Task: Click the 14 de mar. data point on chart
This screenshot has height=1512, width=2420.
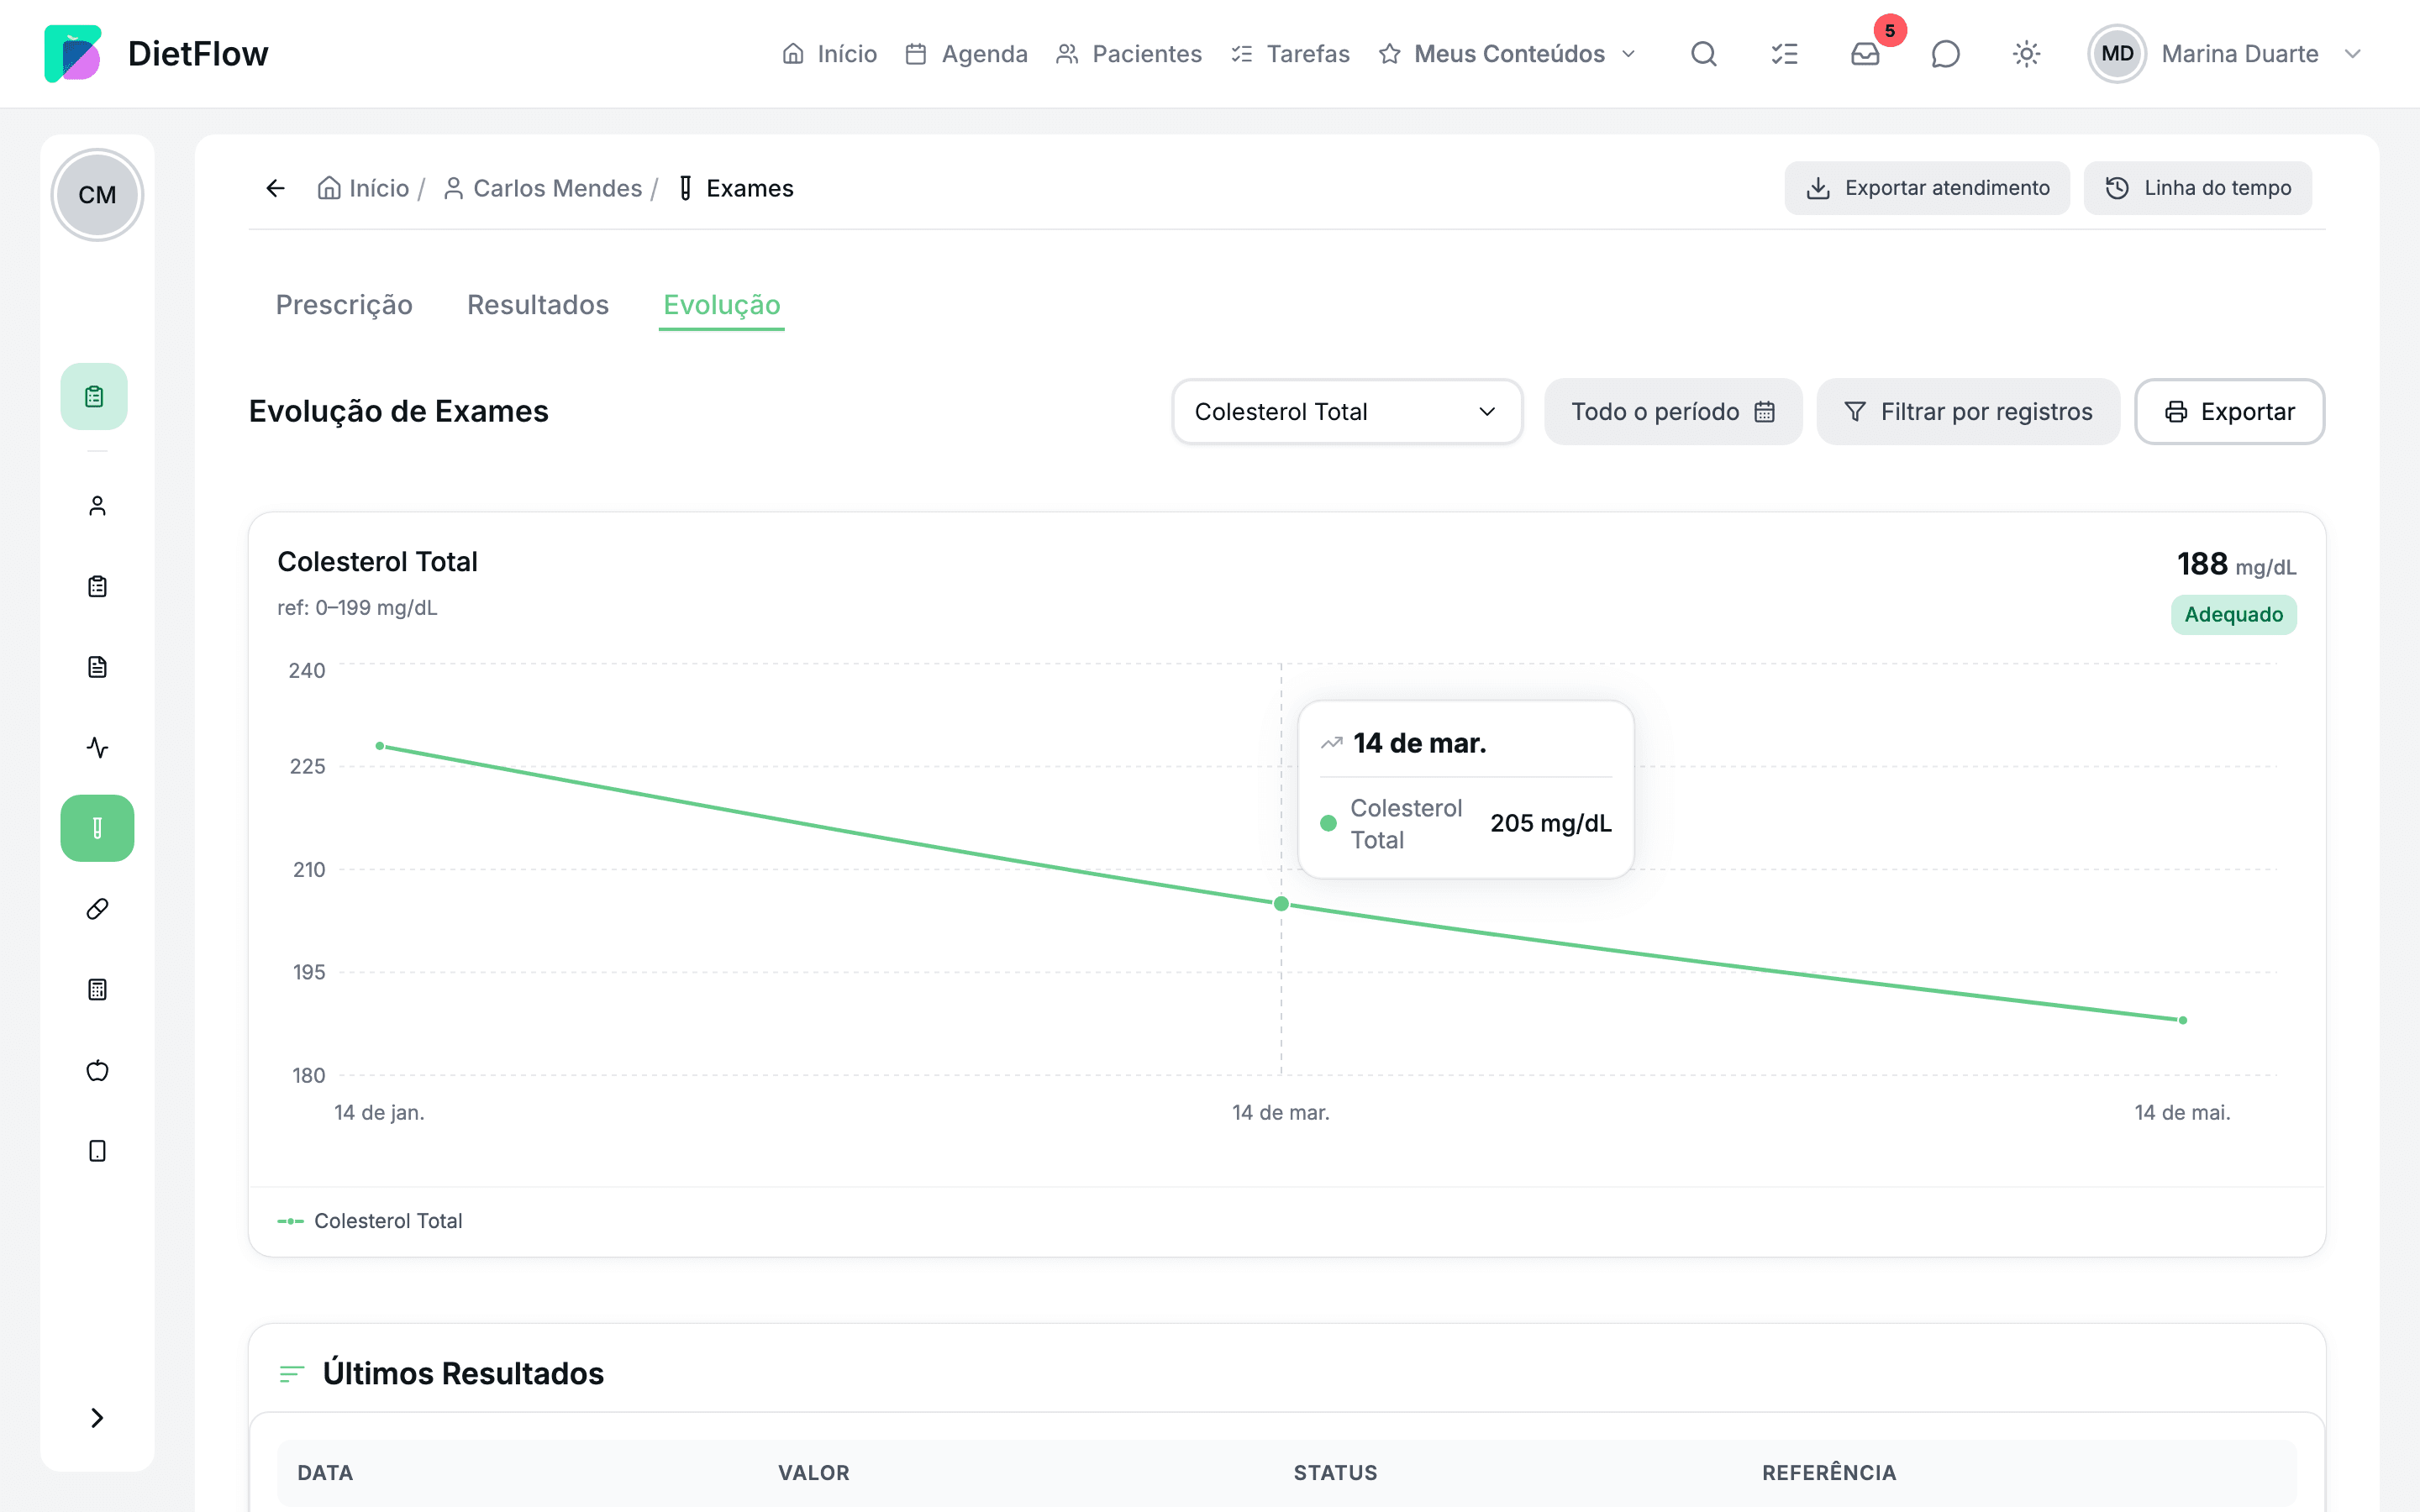Action: (x=1281, y=904)
